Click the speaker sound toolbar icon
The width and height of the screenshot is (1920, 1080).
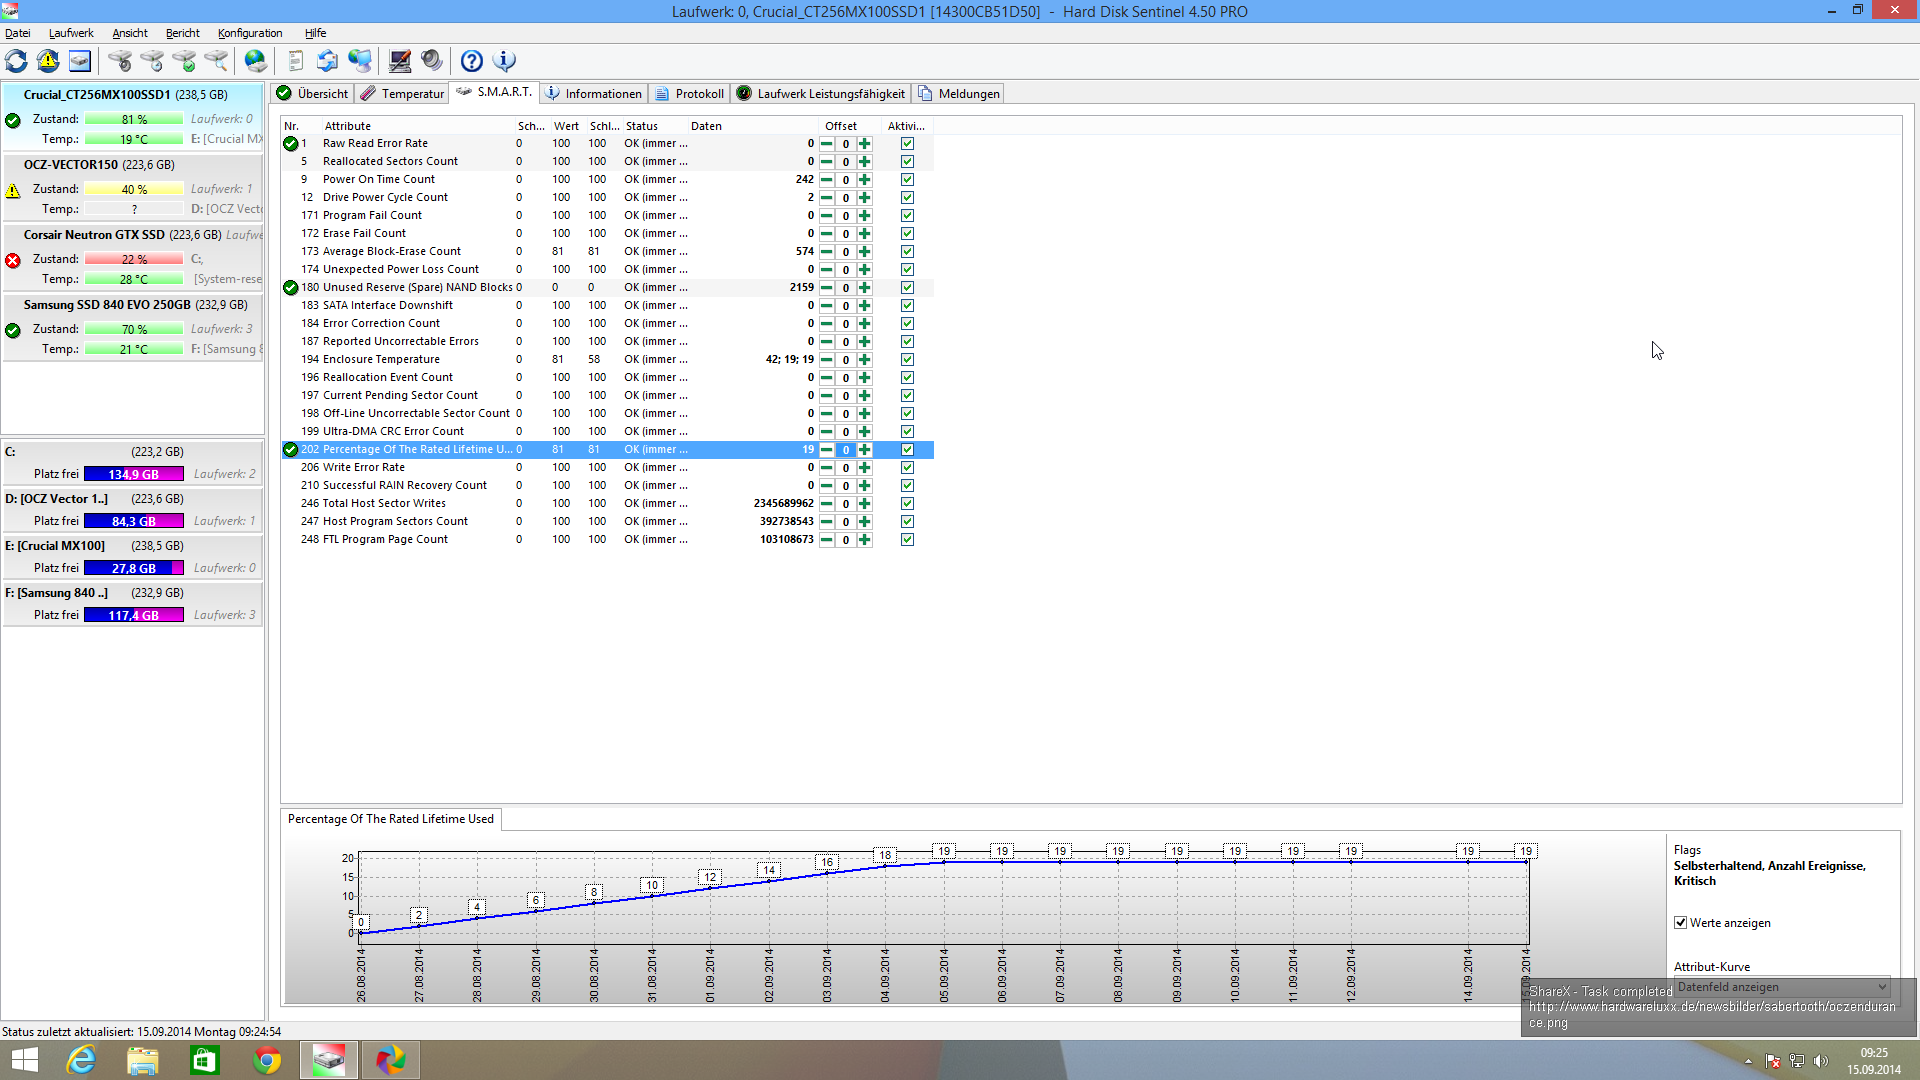[x=432, y=61]
